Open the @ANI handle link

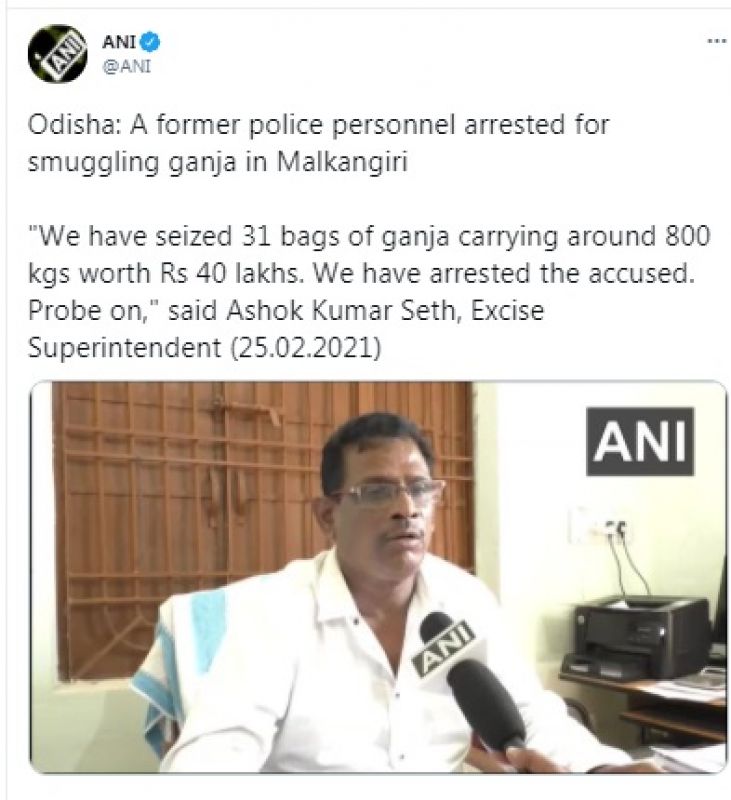click(x=127, y=67)
